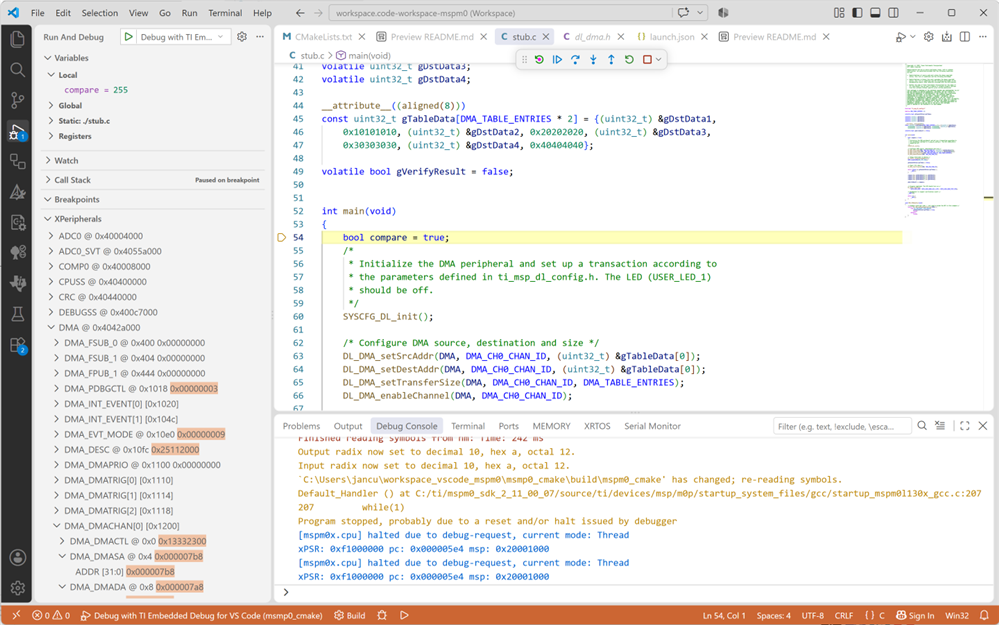Screen dimensions: 999x625
Task: Switch to the Problems panel tab
Action: point(301,426)
